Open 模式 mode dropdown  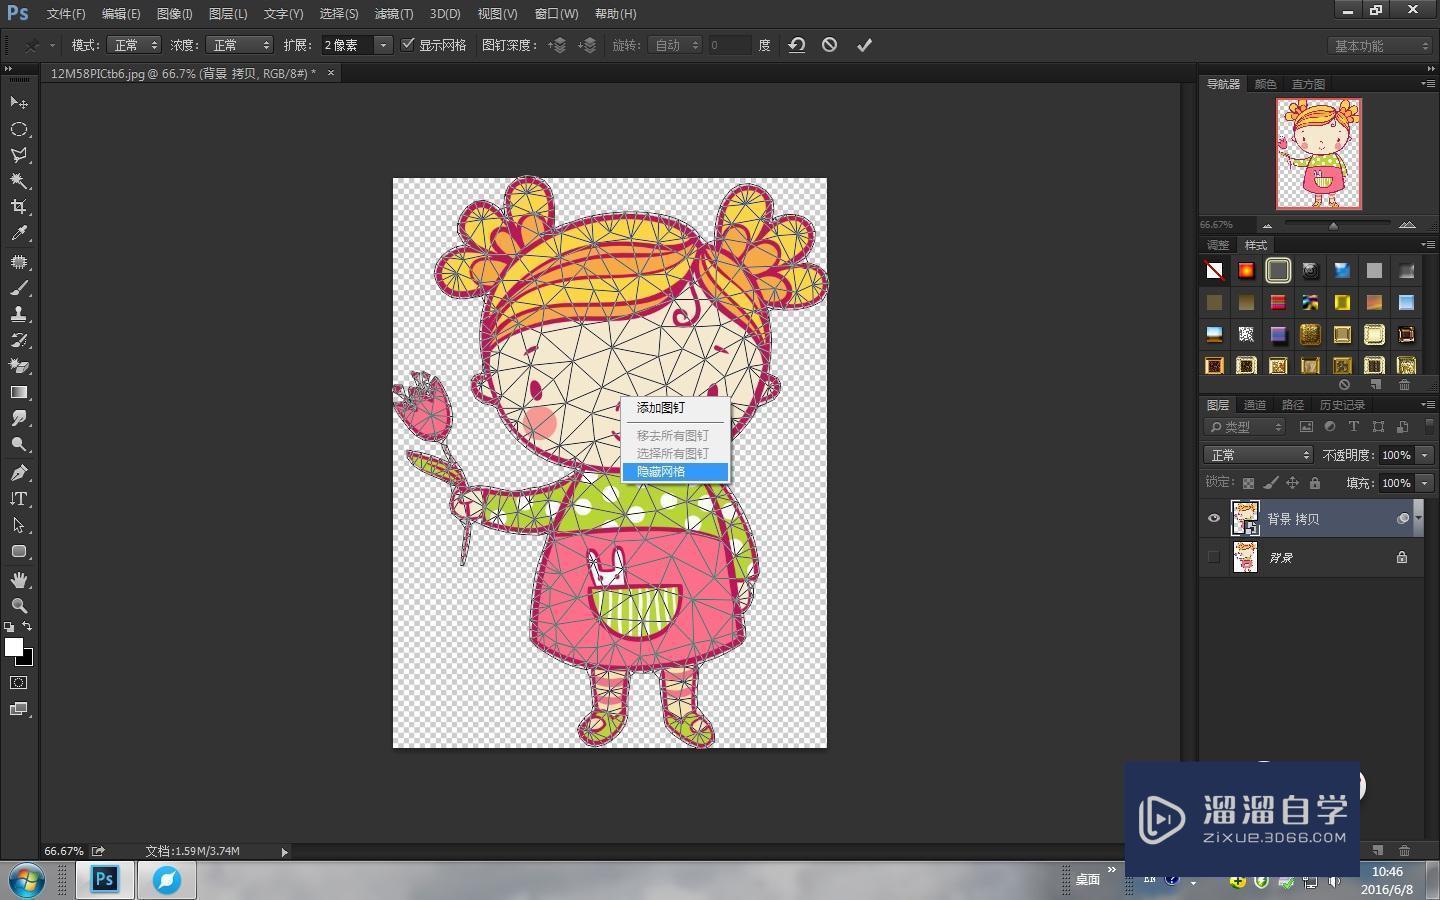(134, 45)
